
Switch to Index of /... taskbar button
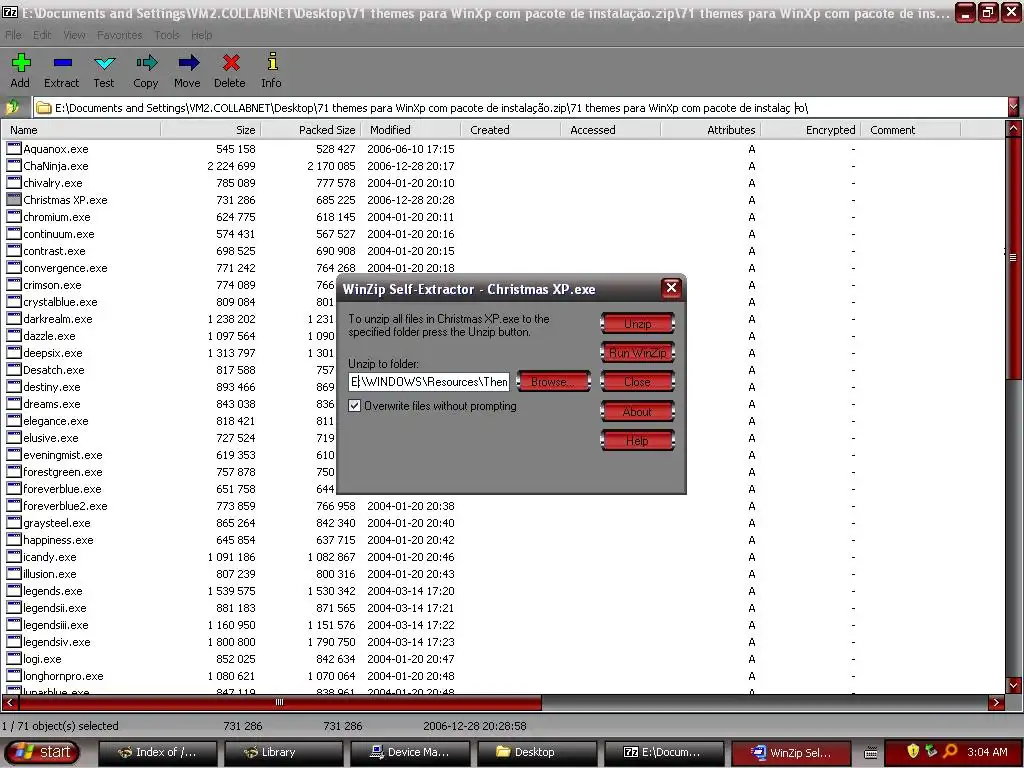pyautogui.click(x=158, y=752)
